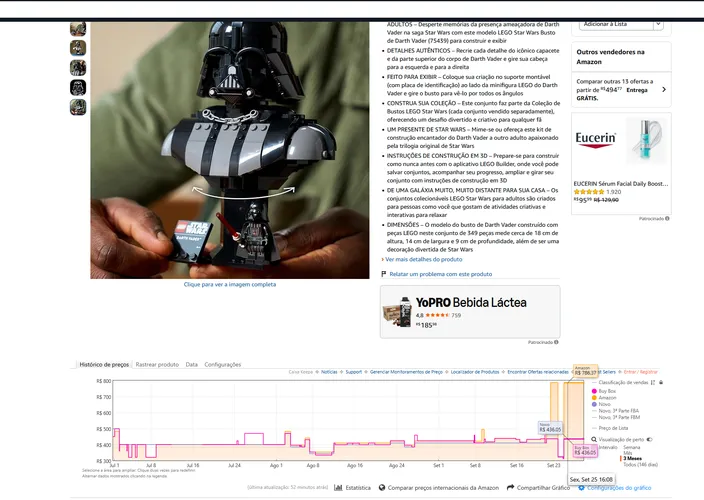Click the Eucerin logo in the sponsored ad
The height and width of the screenshot is (500, 704).
[x=595, y=140]
